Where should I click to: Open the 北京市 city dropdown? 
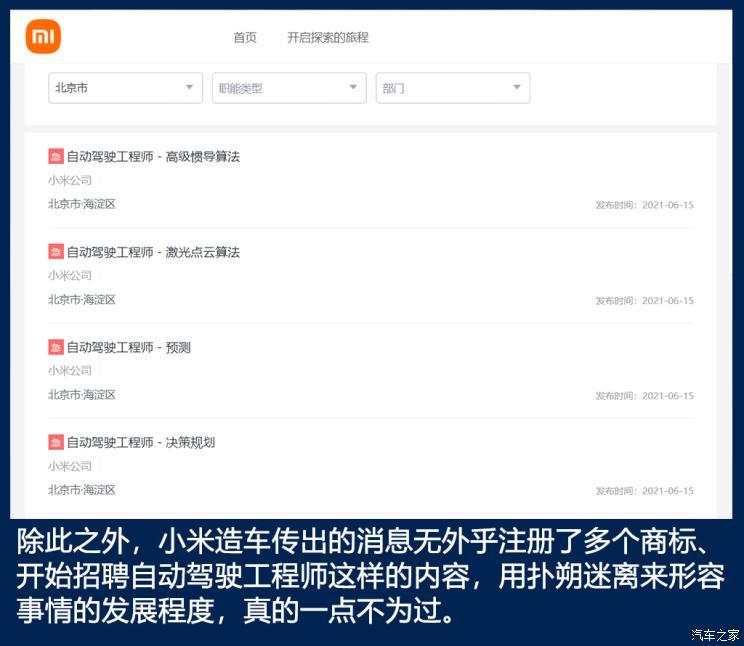coord(125,88)
